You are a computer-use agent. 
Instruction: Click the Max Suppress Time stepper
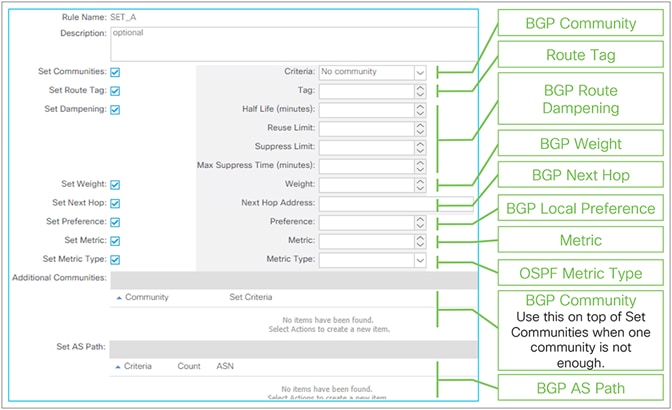tap(420, 166)
